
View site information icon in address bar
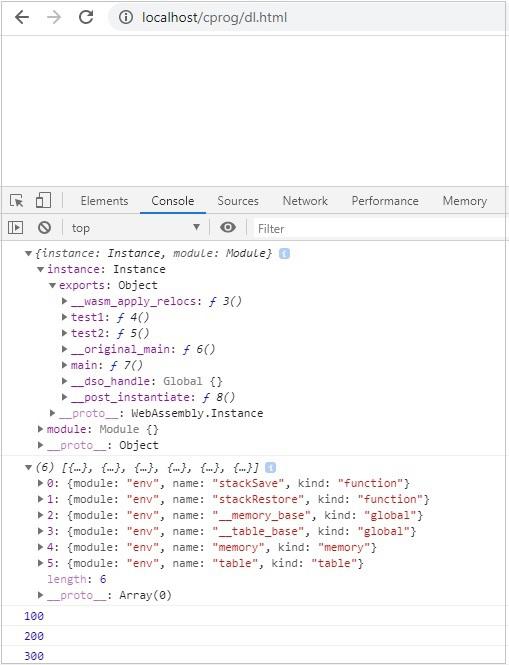(126, 17)
